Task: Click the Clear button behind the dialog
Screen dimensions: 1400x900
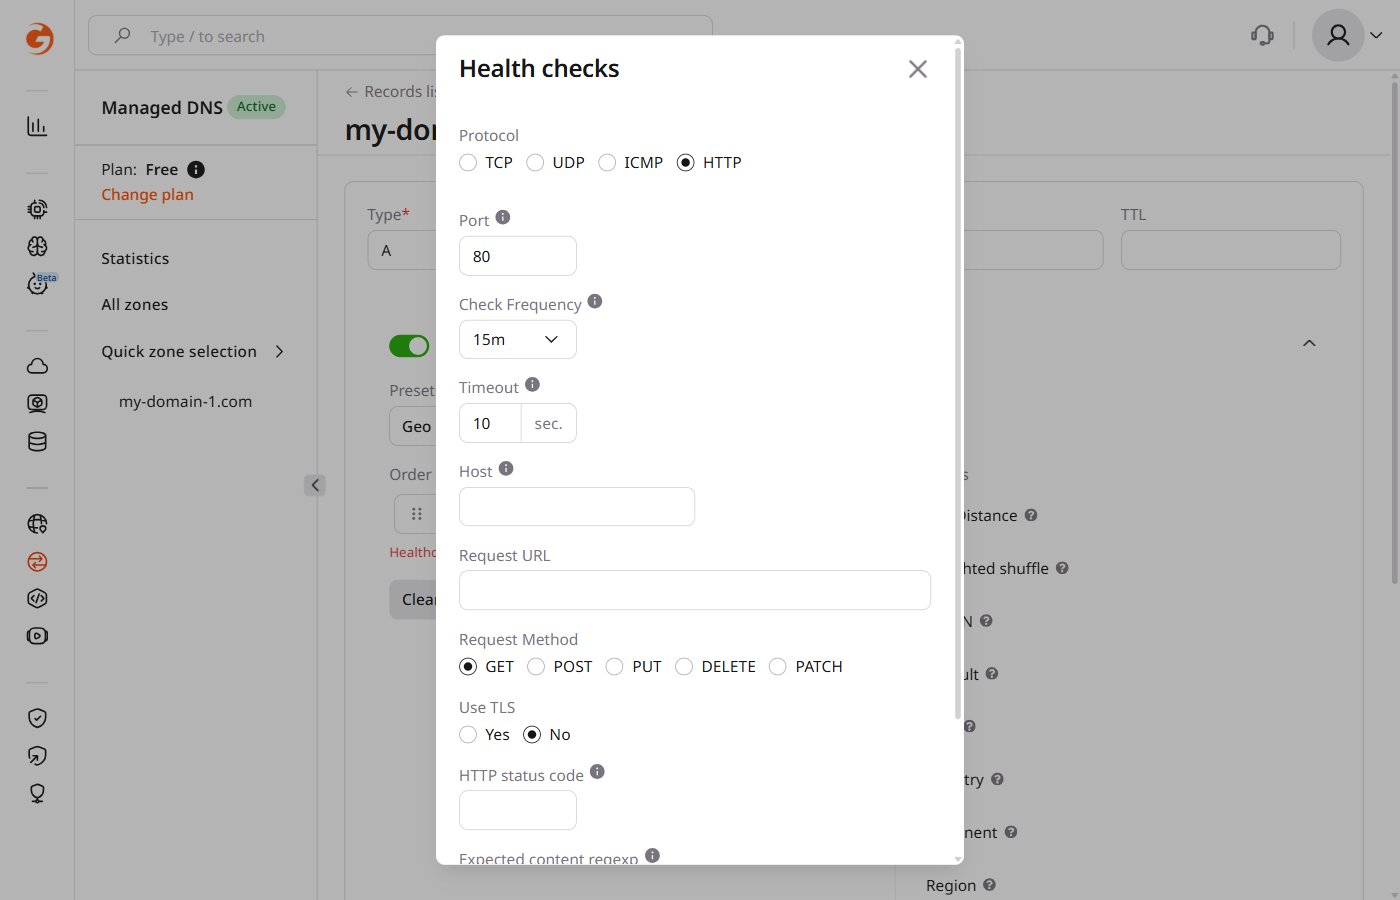Action: pyautogui.click(x=413, y=600)
